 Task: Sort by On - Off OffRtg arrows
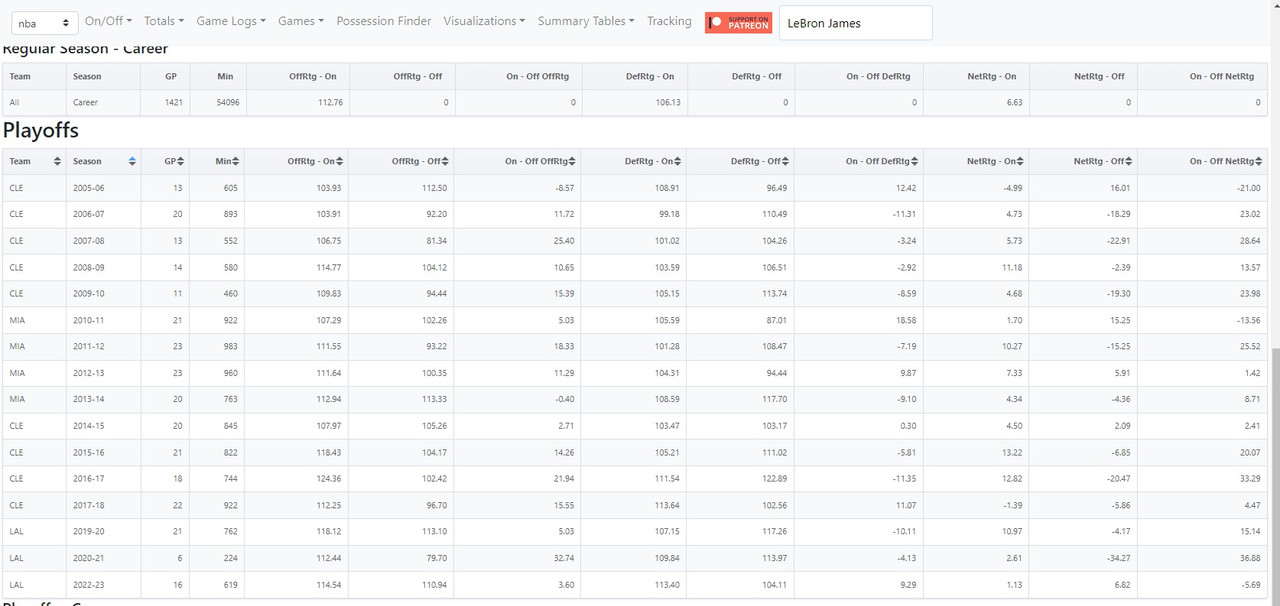[x=573, y=161]
